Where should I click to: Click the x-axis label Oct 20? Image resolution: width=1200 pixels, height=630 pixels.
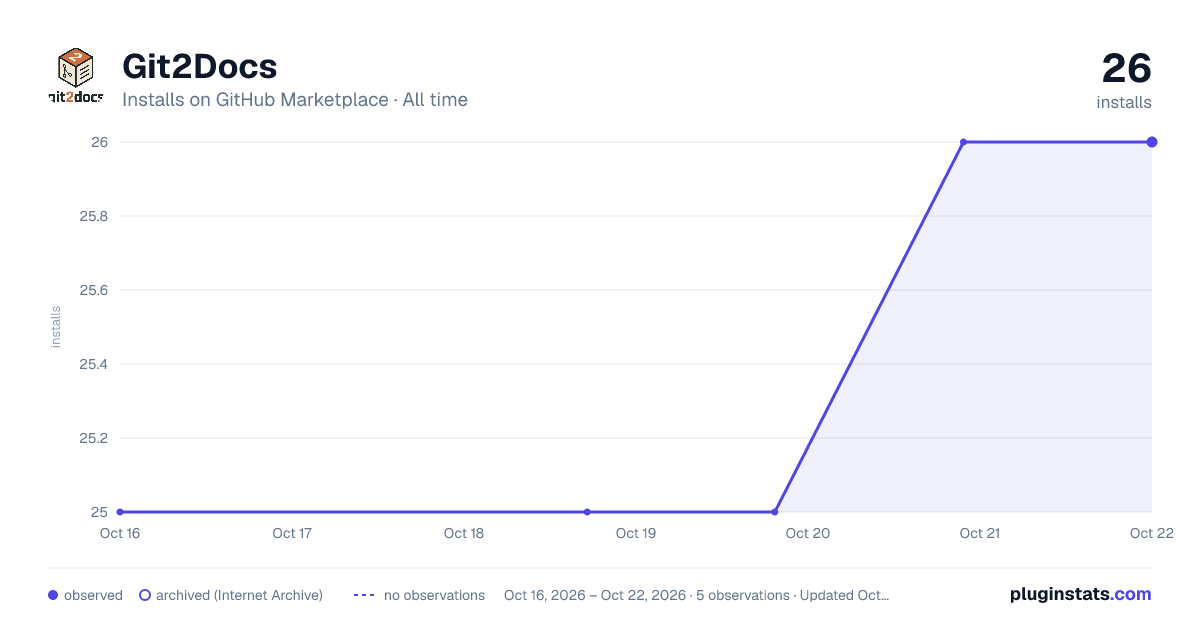click(x=808, y=533)
